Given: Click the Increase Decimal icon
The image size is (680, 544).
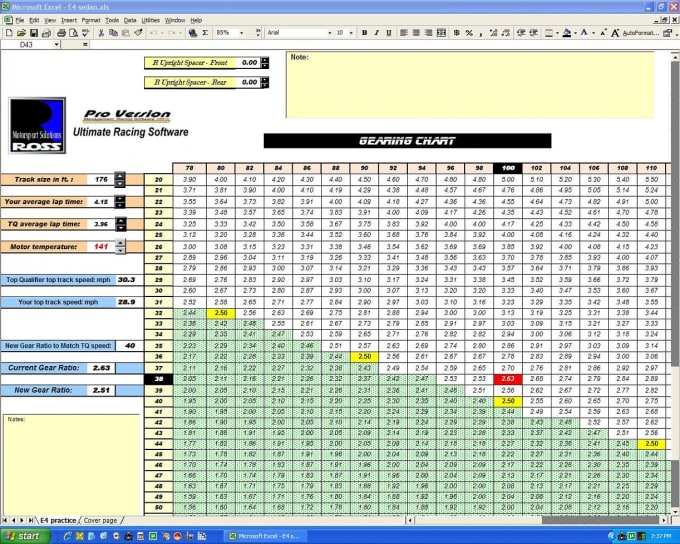Looking at the screenshot, I should pyautogui.click(x=493, y=33).
